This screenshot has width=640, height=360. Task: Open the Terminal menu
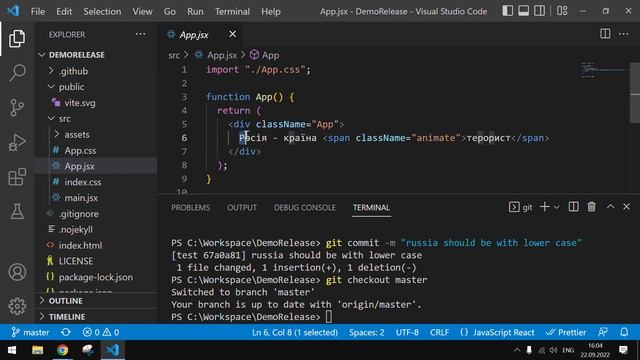click(x=232, y=11)
